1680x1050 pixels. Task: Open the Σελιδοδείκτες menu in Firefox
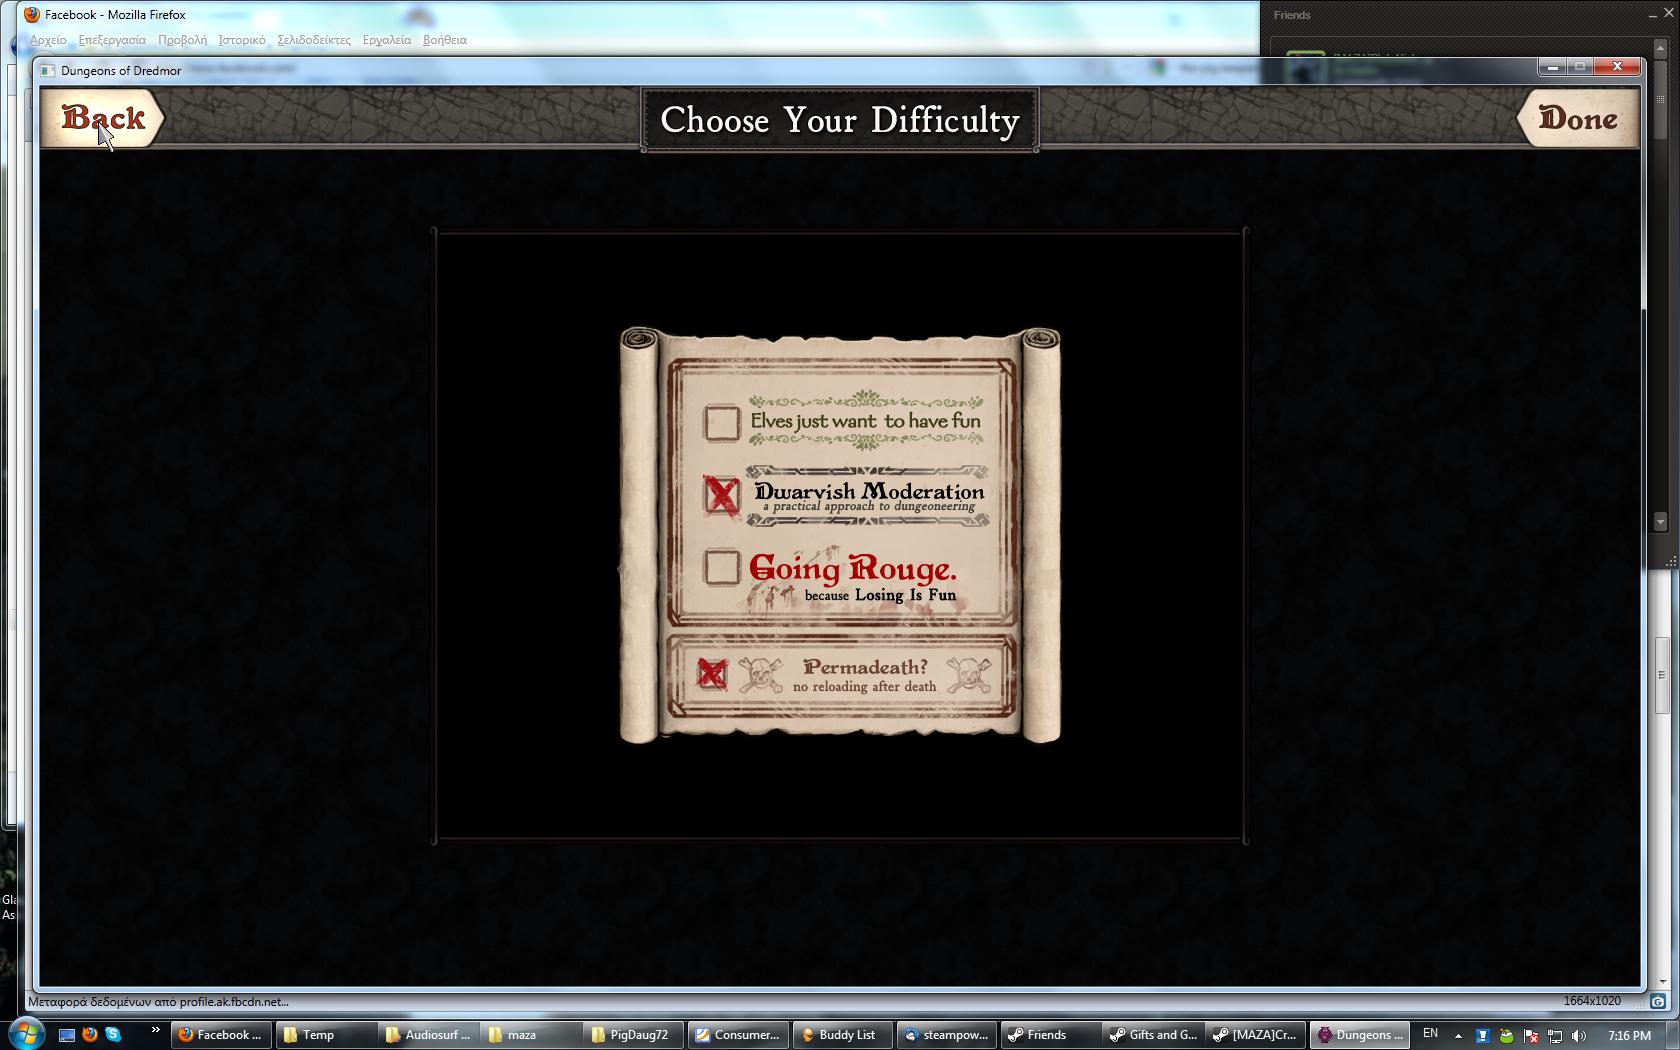pos(314,40)
